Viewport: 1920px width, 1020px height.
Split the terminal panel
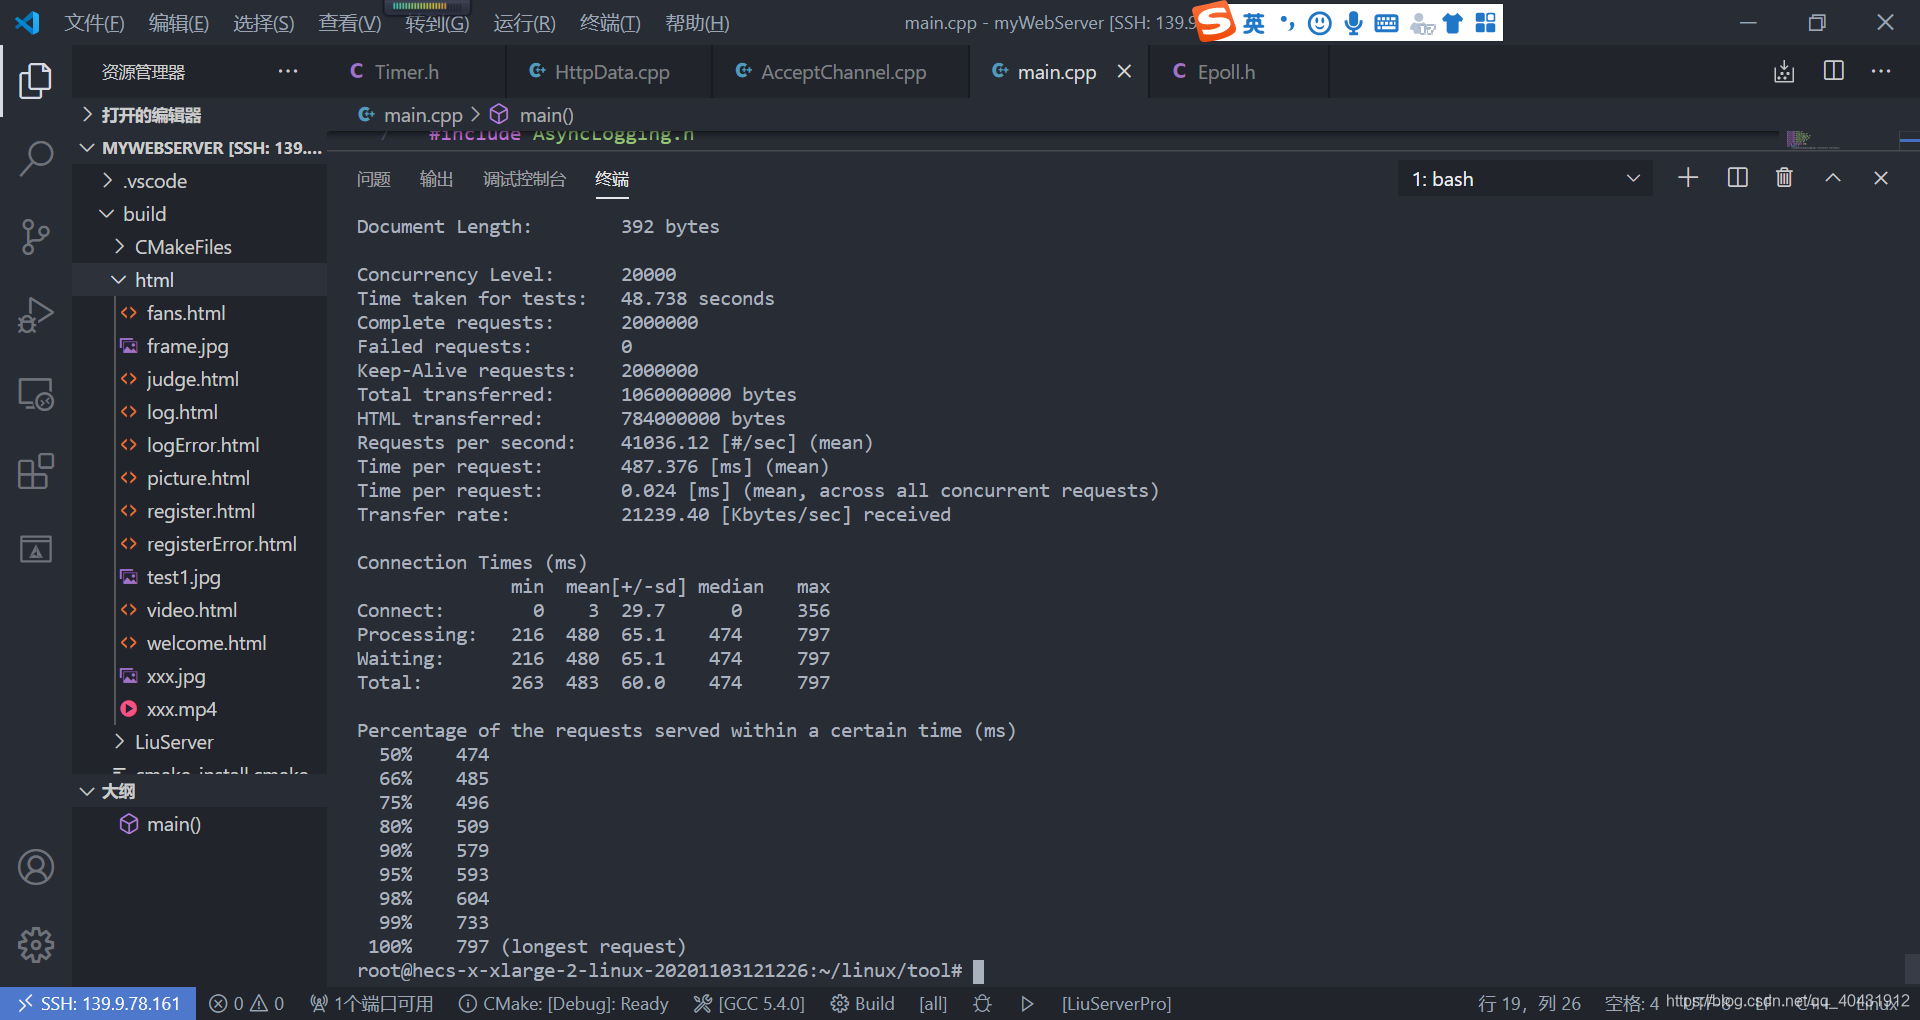1738,178
